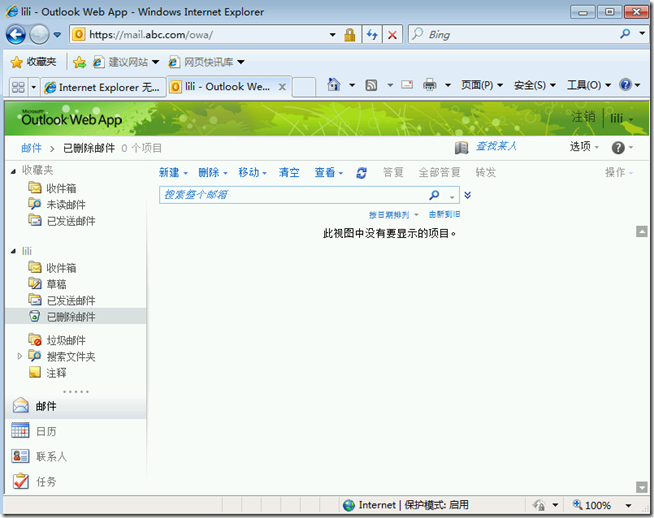The width and height of the screenshot is (654, 518).
Task: Expand search options double chevron
Action: 468,195
